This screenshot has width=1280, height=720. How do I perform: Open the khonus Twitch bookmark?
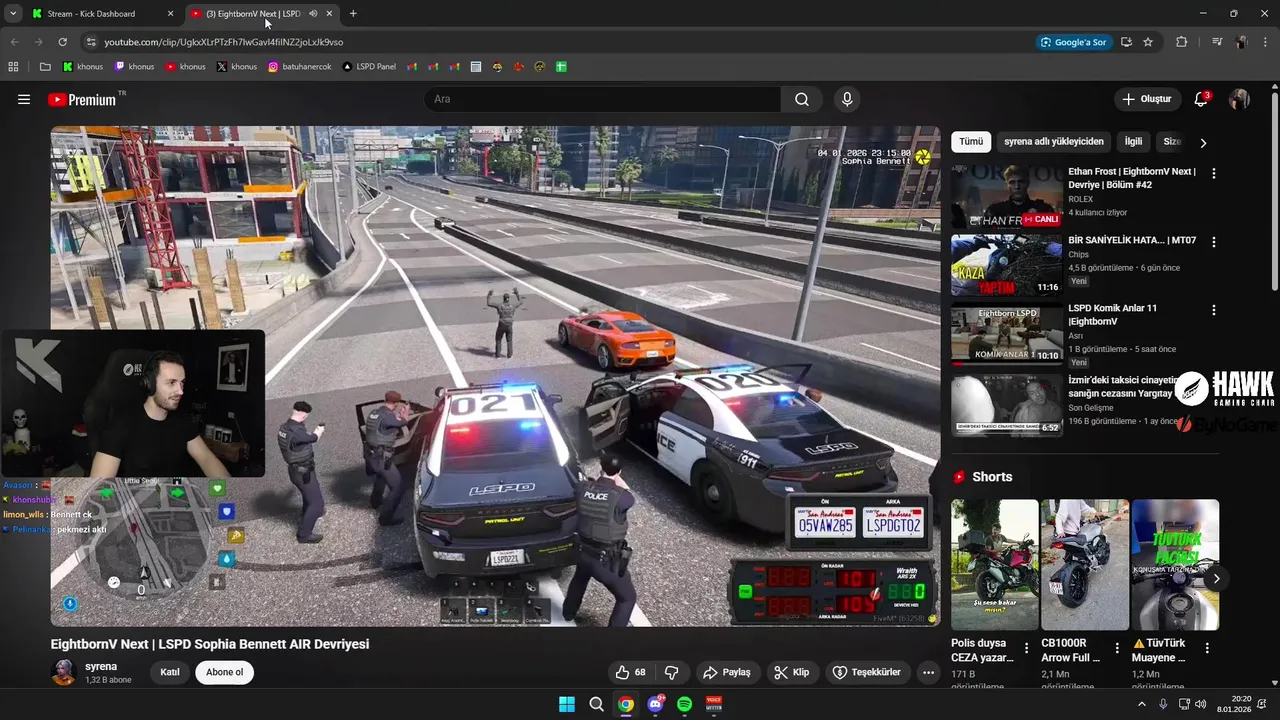point(134,67)
